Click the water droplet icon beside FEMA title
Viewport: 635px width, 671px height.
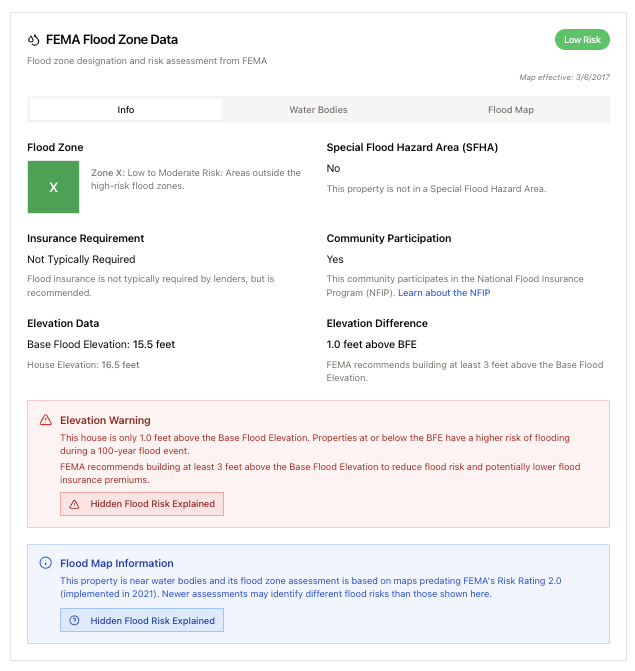pyautogui.click(x=33, y=40)
